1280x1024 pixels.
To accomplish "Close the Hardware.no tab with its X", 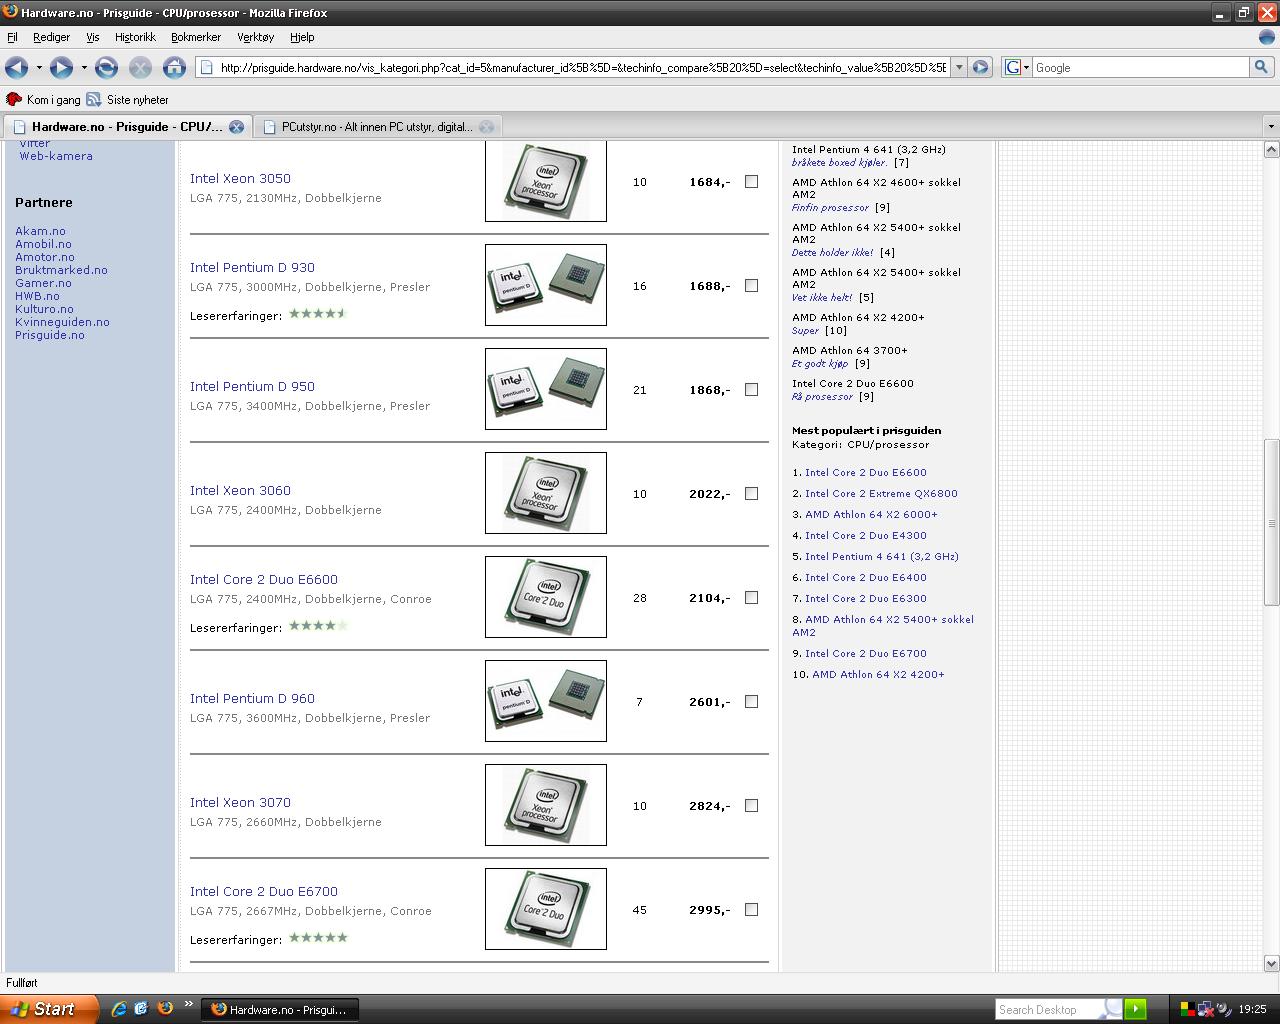I will tap(236, 127).
